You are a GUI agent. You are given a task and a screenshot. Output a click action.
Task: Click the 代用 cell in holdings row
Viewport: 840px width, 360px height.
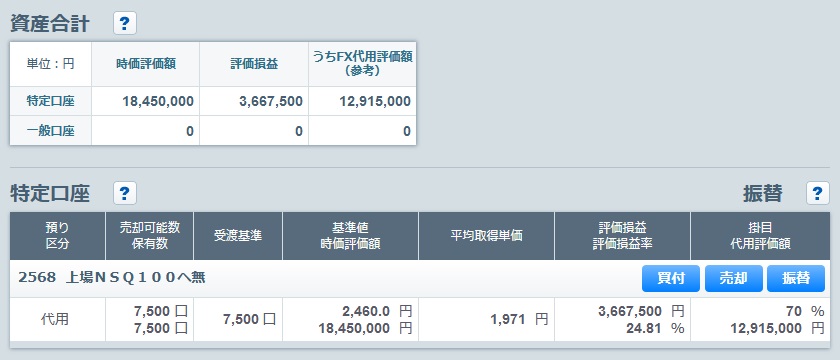click(55, 320)
